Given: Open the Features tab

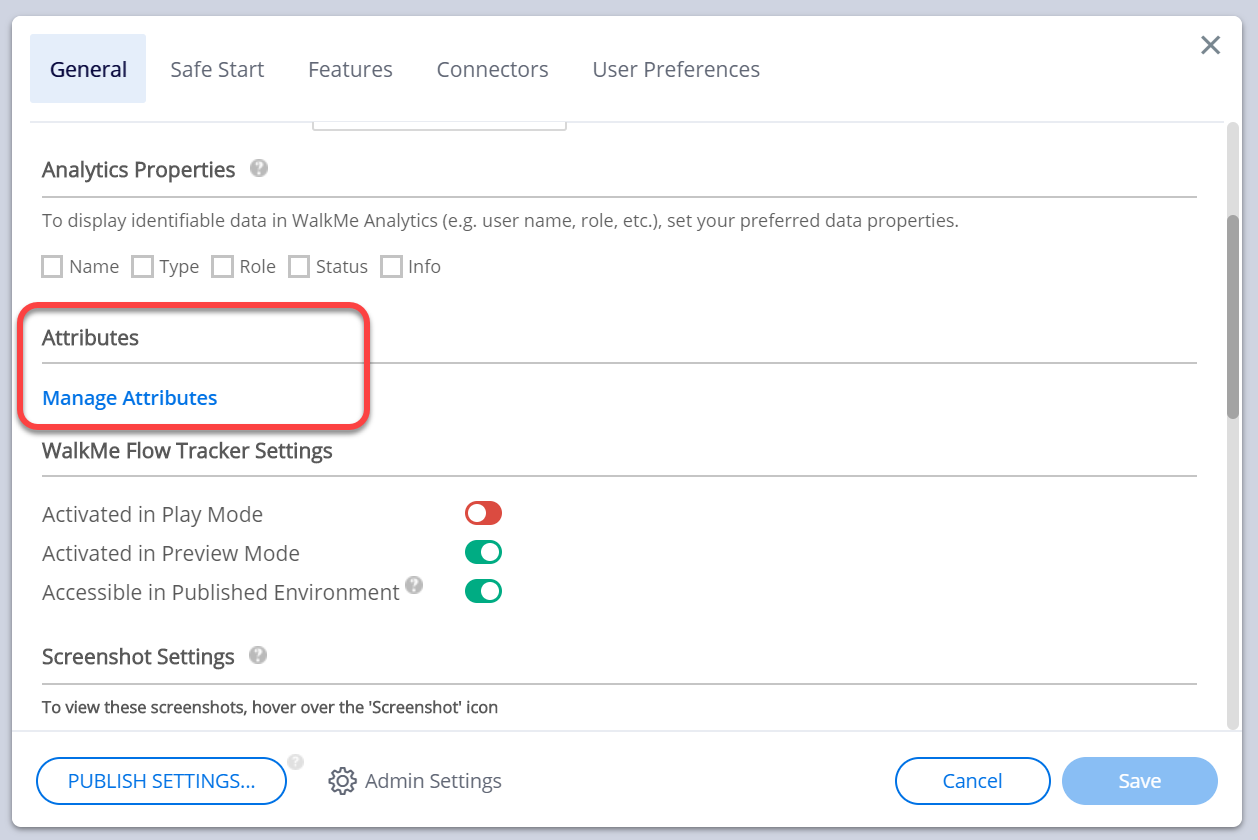Looking at the screenshot, I should click(x=350, y=69).
